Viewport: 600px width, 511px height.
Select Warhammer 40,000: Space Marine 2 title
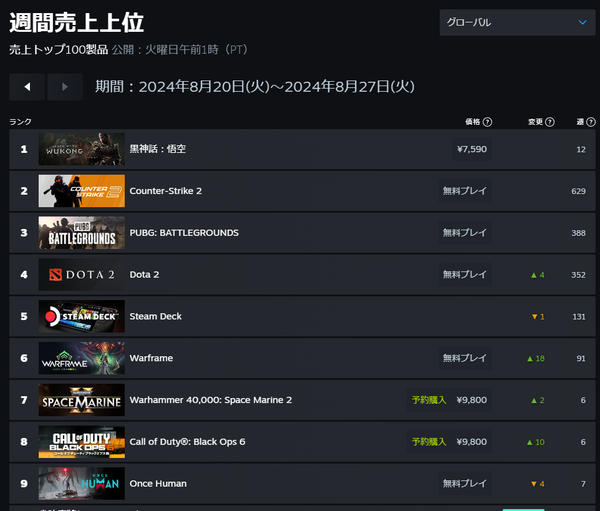210,400
